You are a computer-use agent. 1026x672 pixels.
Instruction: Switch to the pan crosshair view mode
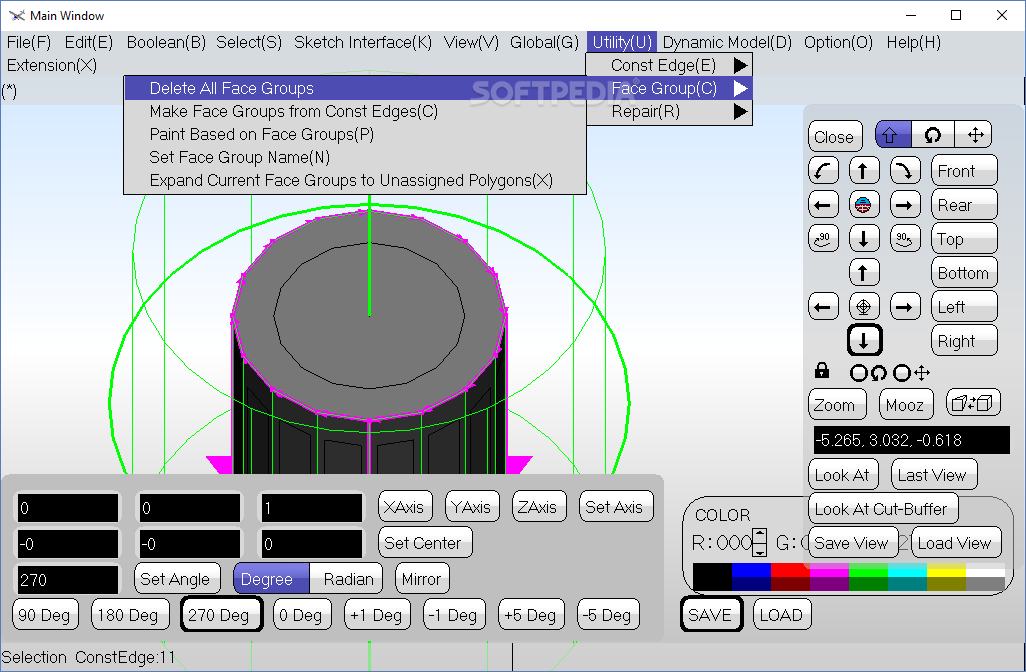(x=975, y=135)
